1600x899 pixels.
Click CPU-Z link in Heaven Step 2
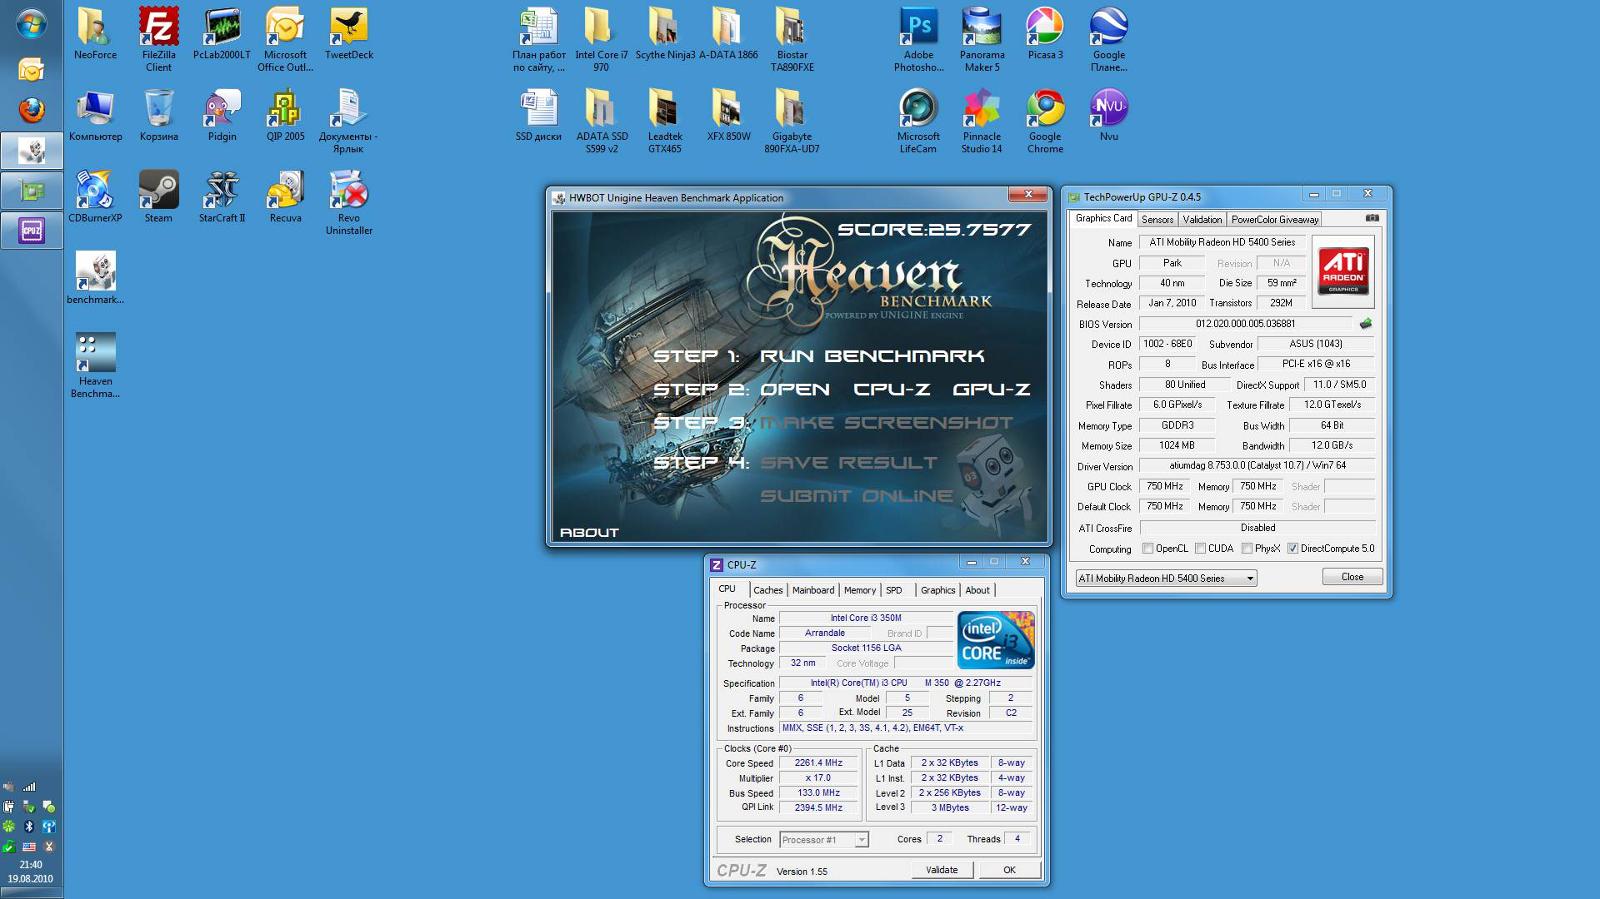click(892, 390)
